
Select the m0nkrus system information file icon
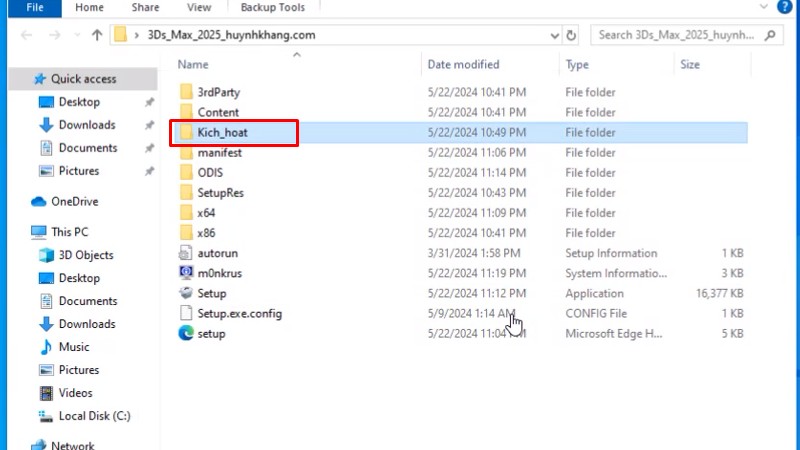tap(185, 273)
